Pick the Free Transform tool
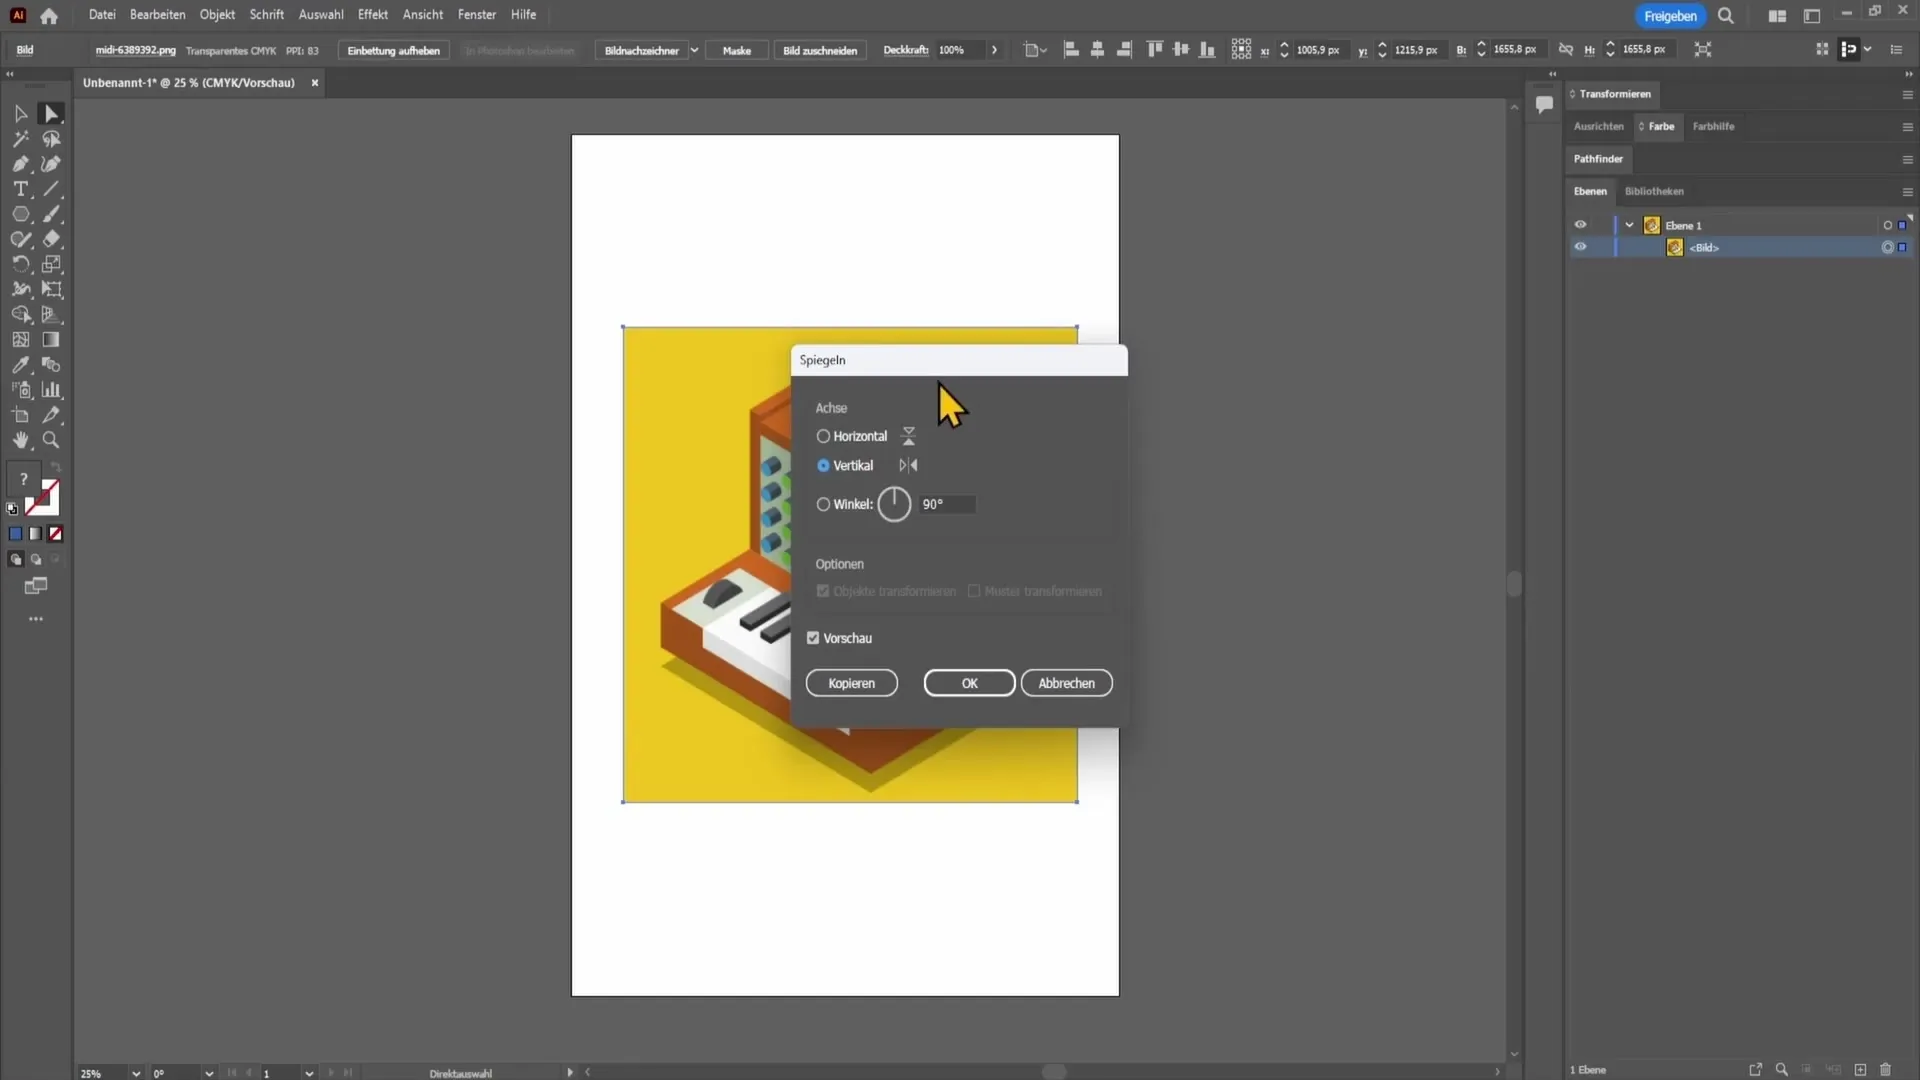The image size is (1920, 1080). coord(51,289)
